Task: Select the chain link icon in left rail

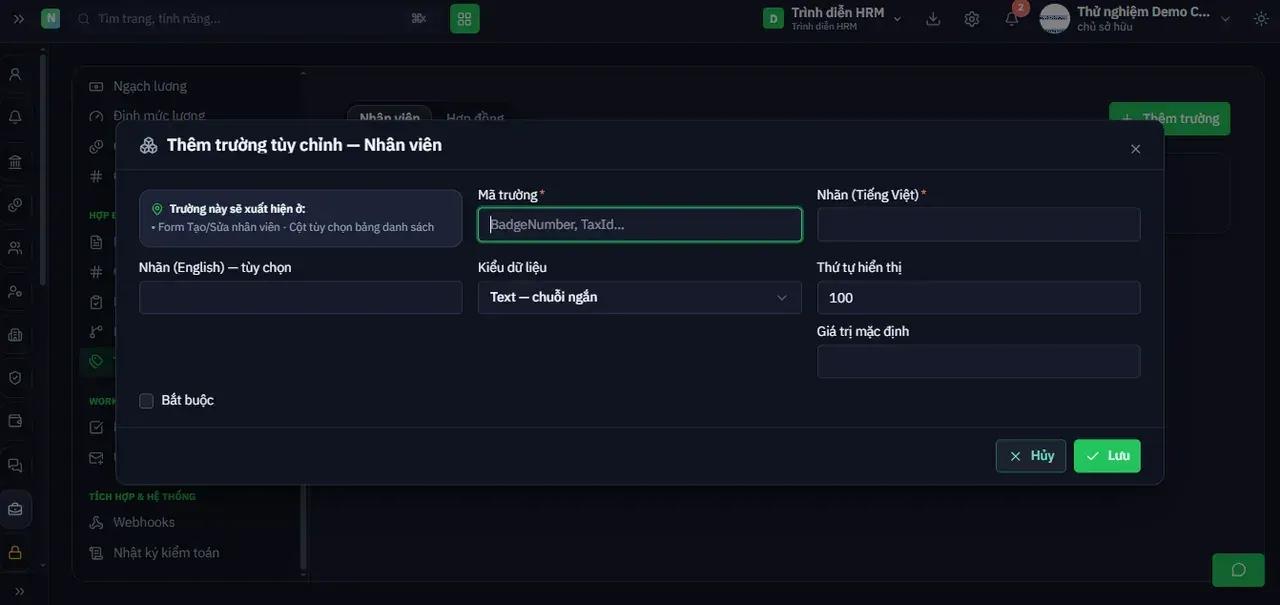Action: pos(15,205)
